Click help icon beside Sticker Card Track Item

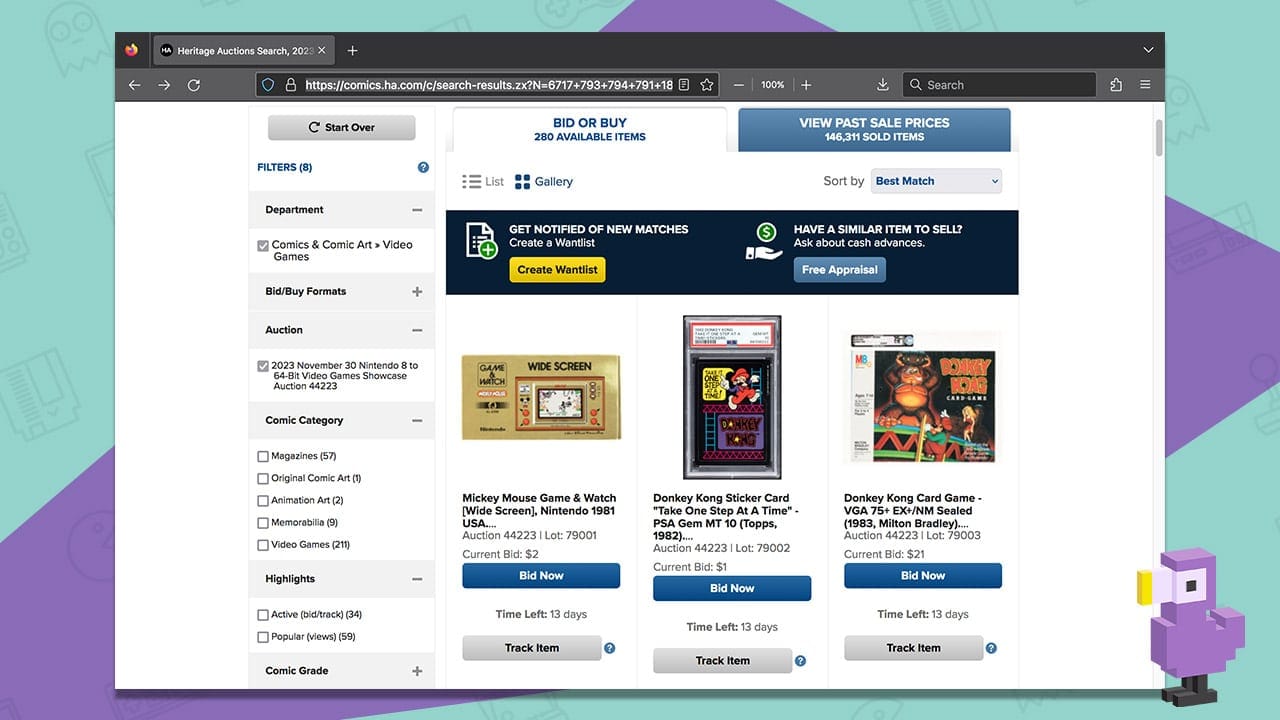(801, 661)
